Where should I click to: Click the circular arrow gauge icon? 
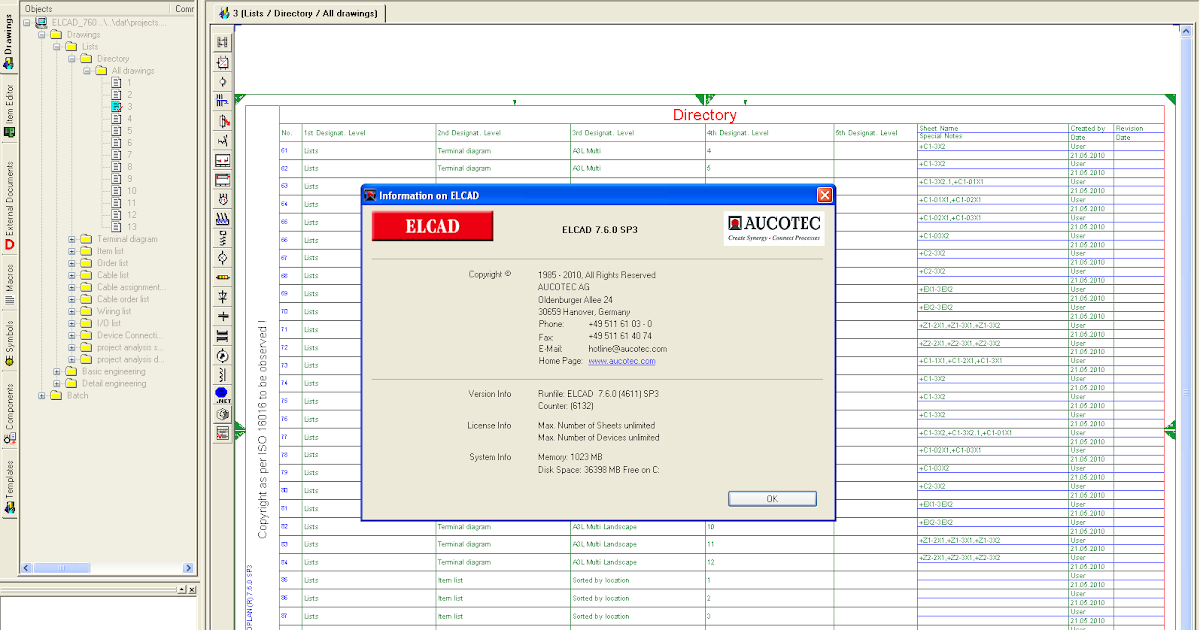223,355
